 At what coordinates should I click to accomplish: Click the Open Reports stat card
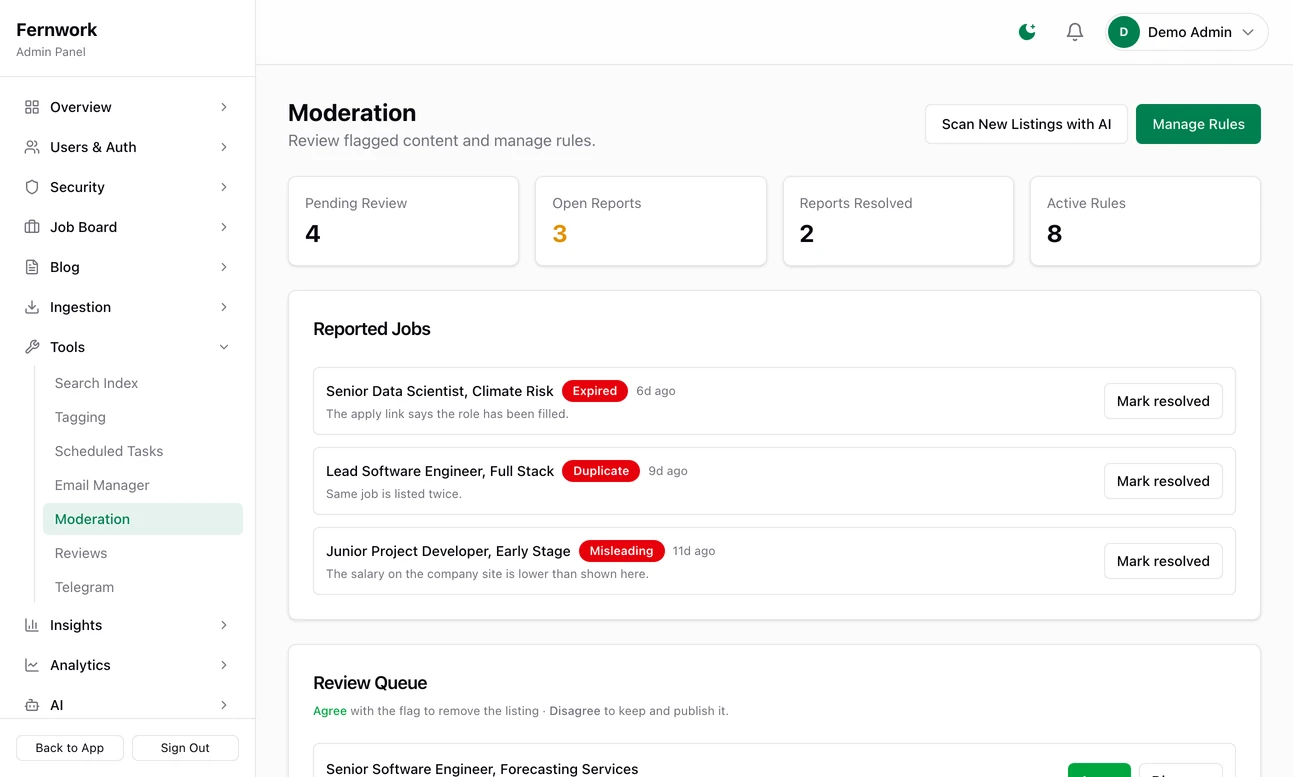[x=651, y=221]
